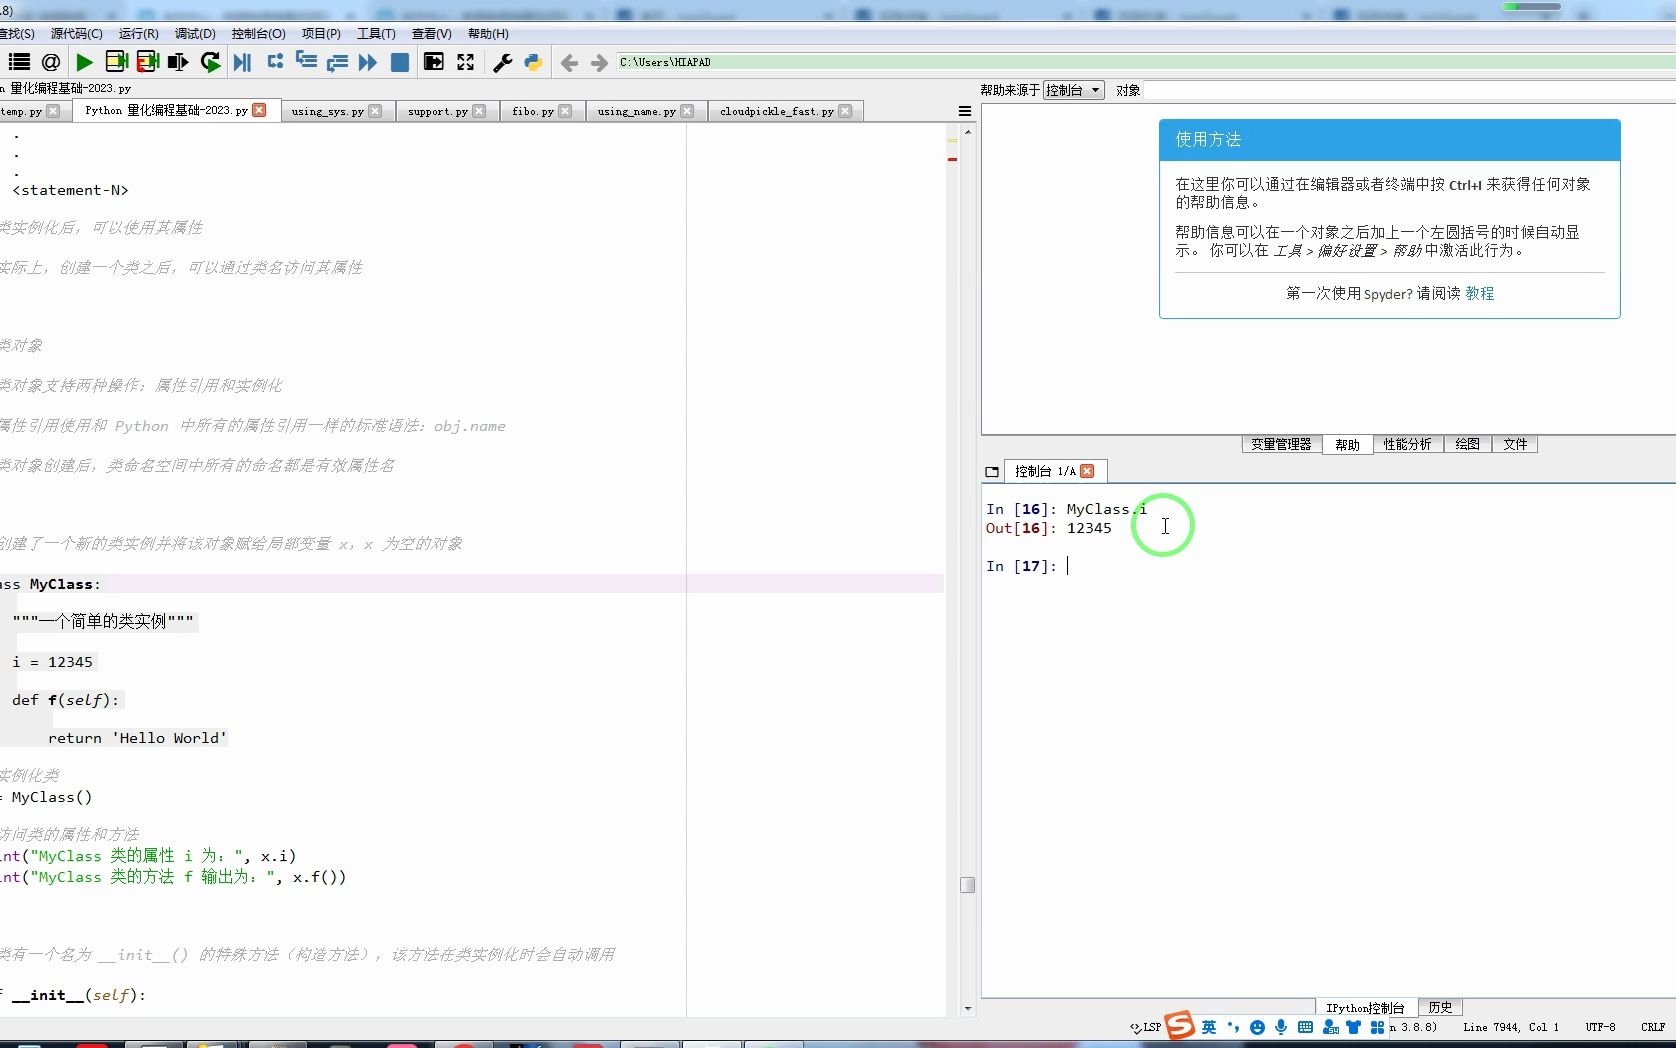Switch to 历史 tab at bottom
Screen dimensions: 1676x1048
tap(1440, 1007)
